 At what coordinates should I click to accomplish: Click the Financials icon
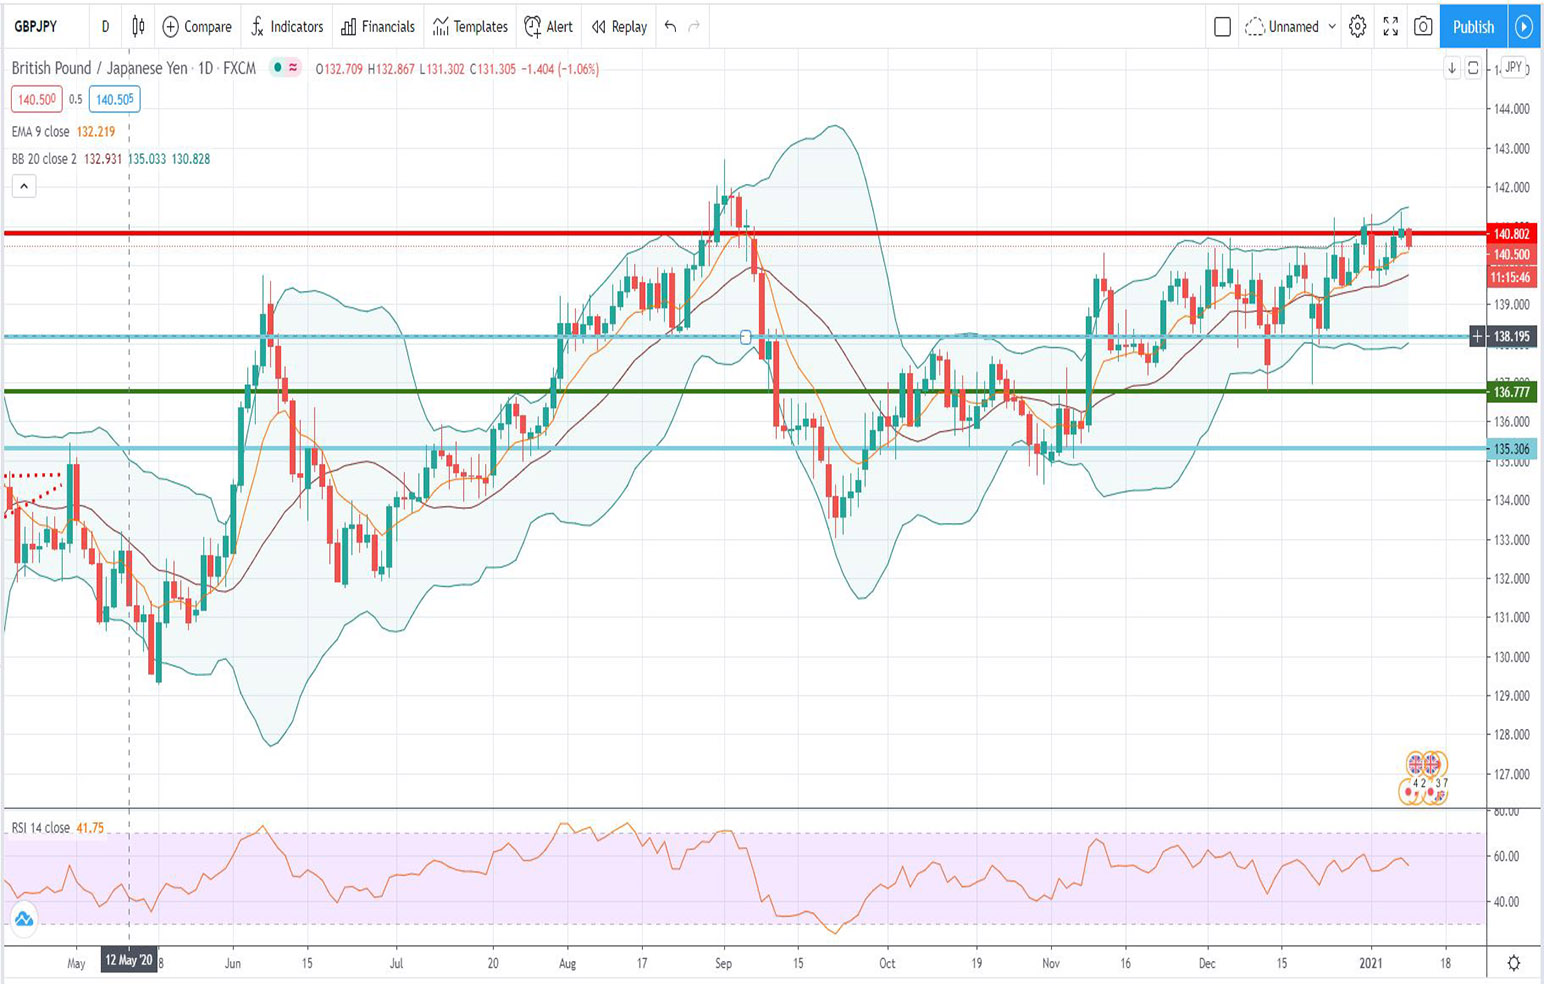[x=348, y=27]
